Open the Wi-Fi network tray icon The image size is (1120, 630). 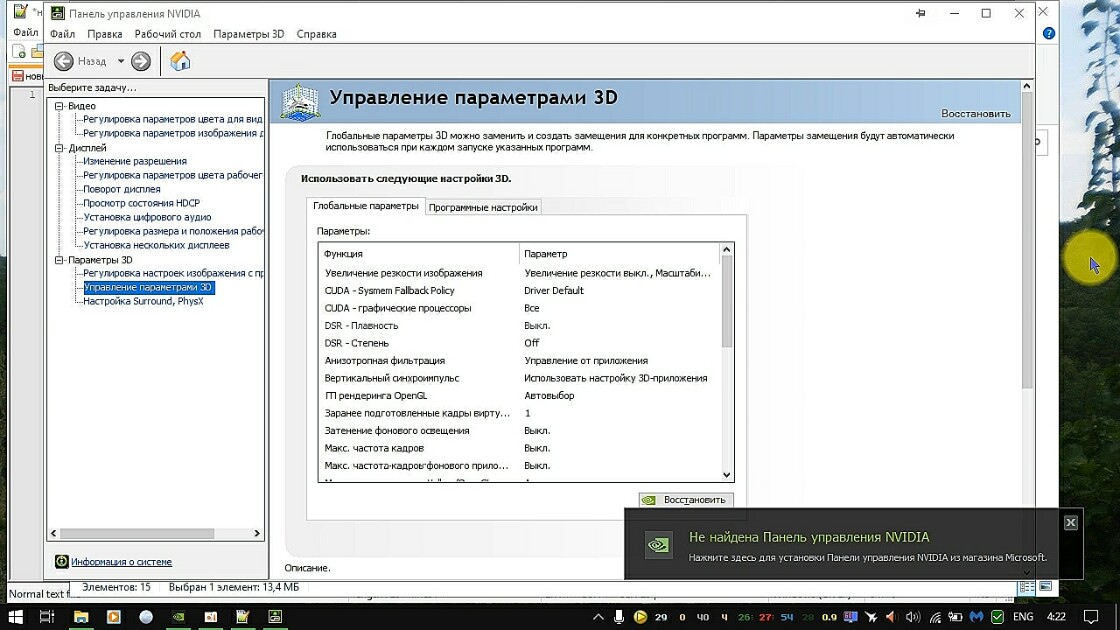coord(935,616)
